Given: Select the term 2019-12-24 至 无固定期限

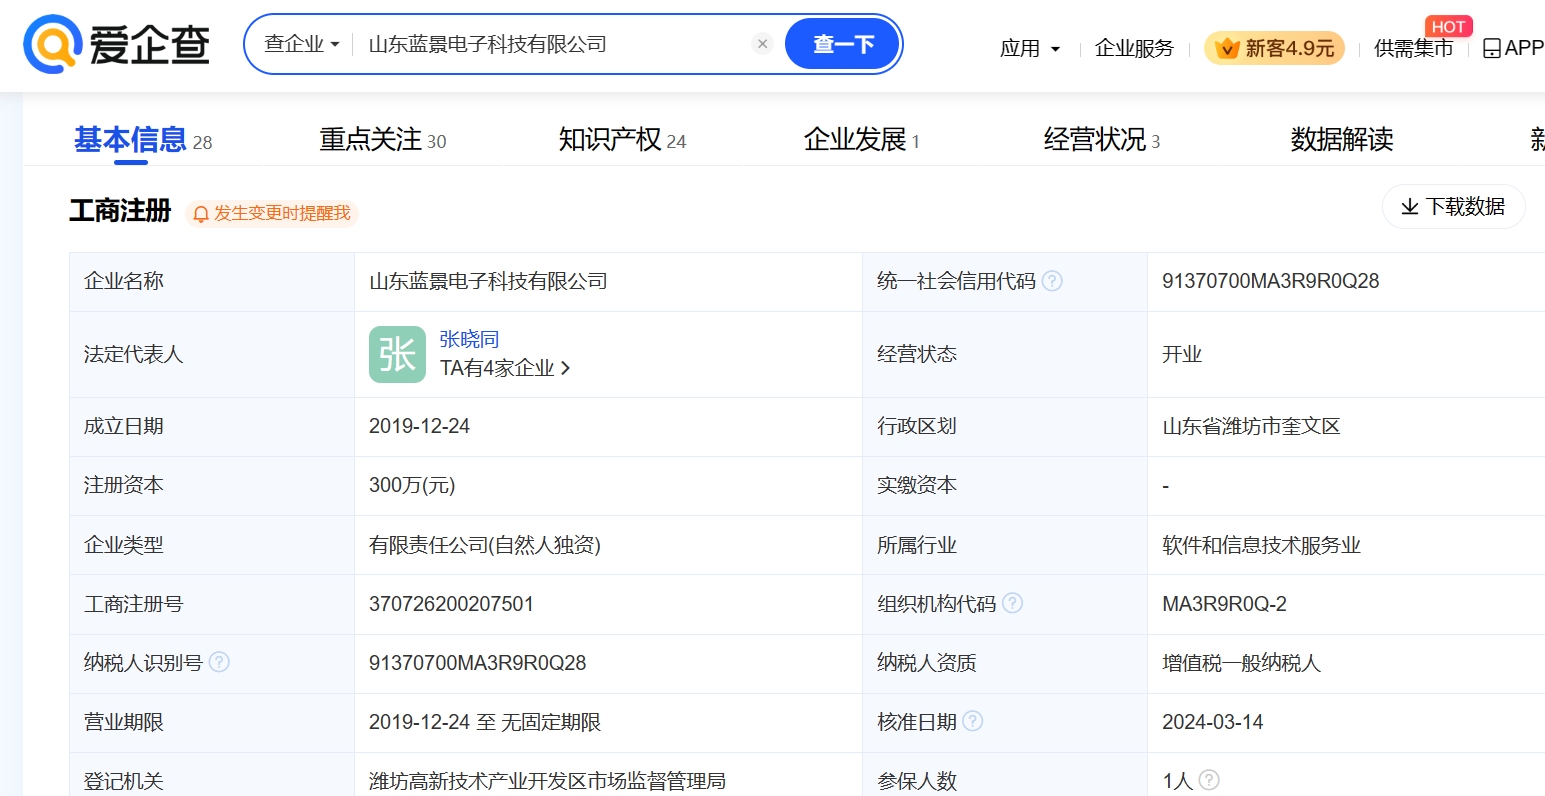Looking at the screenshot, I should coord(485,722).
